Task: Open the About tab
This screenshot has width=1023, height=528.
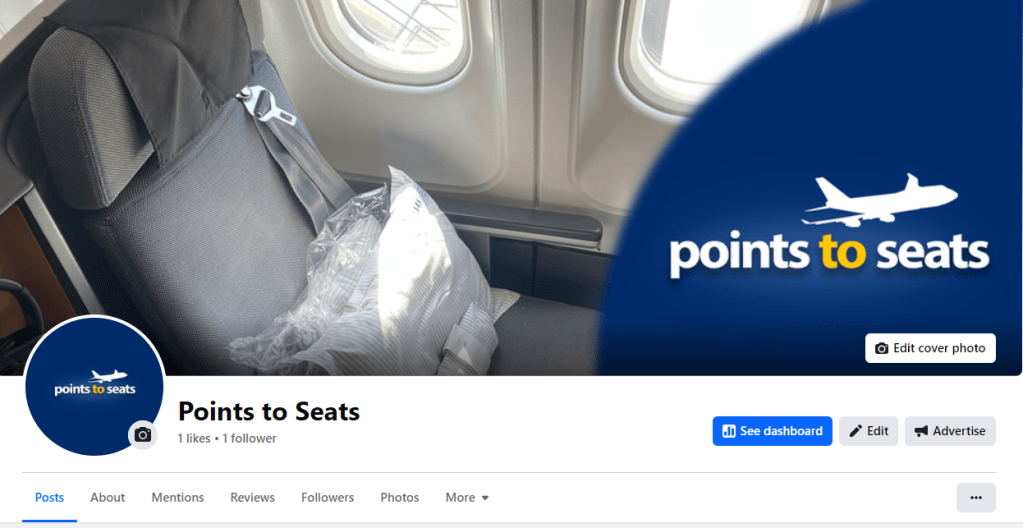Action: coord(108,497)
